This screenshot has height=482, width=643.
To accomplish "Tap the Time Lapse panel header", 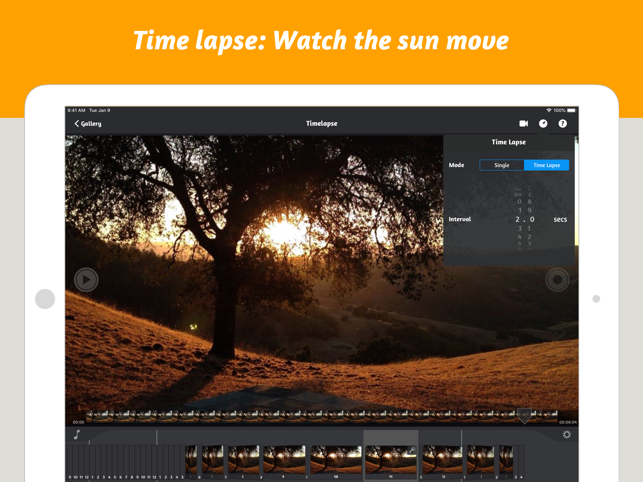I will (508, 142).
